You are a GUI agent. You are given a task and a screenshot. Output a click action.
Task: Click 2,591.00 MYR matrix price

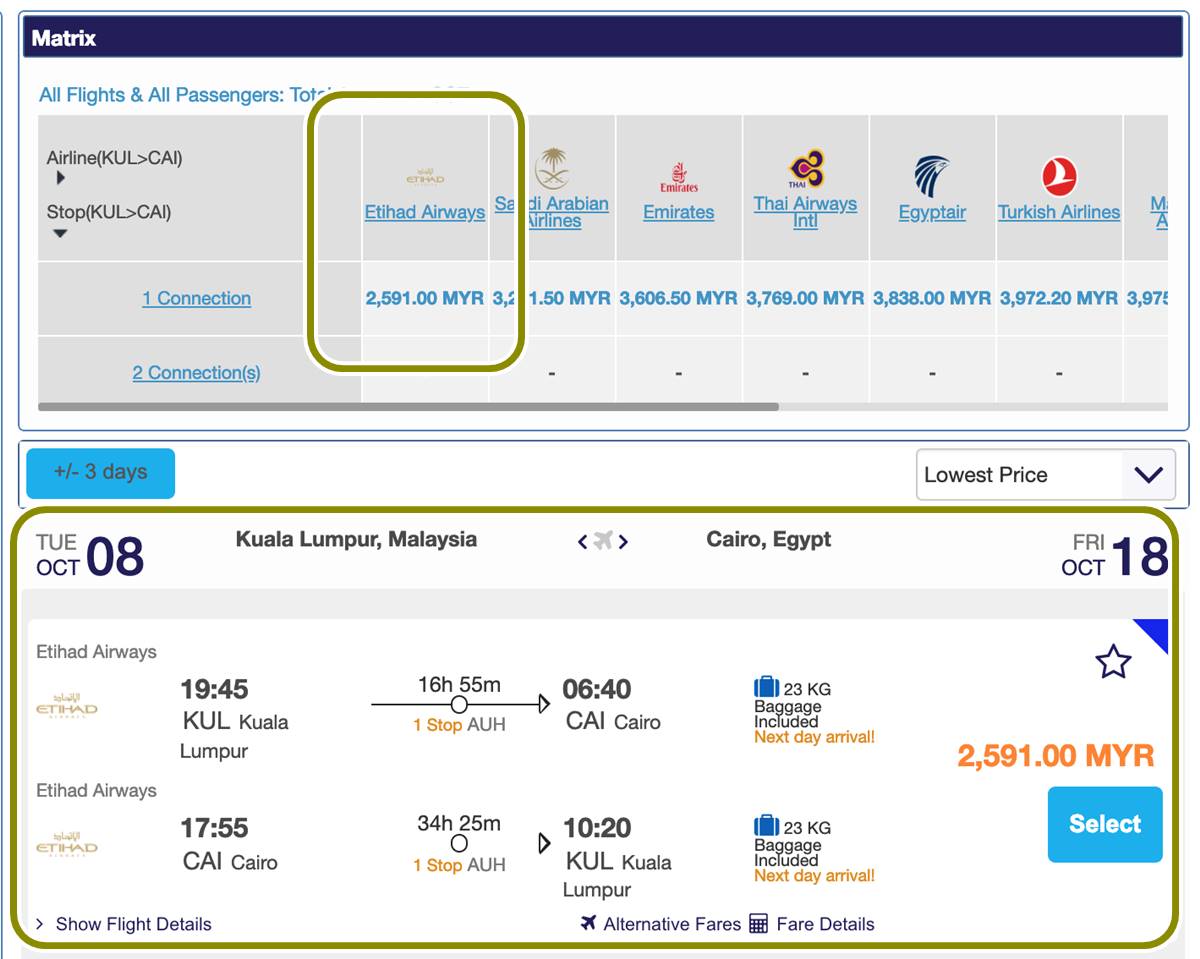click(x=425, y=298)
